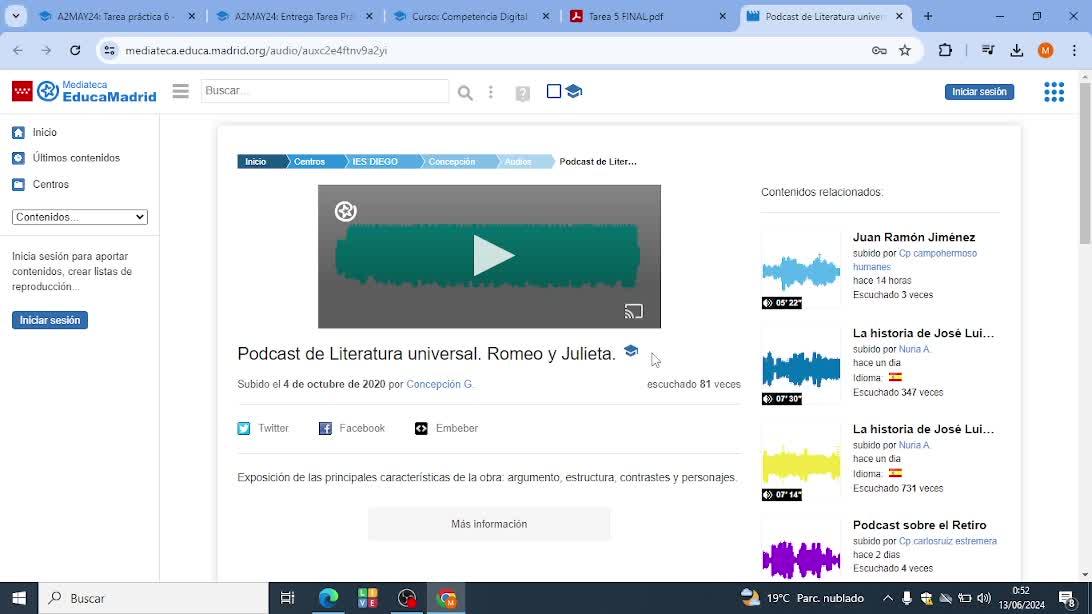
Task: Open the Chrome profile avatar M
Action: click(x=1045, y=50)
